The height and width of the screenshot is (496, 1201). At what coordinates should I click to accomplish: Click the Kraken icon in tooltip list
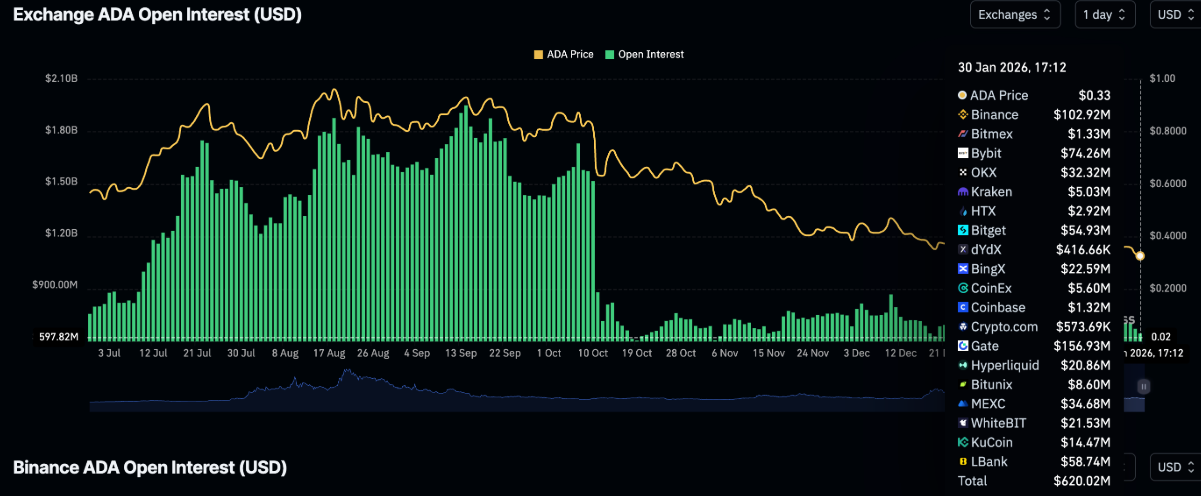pos(963,192)
